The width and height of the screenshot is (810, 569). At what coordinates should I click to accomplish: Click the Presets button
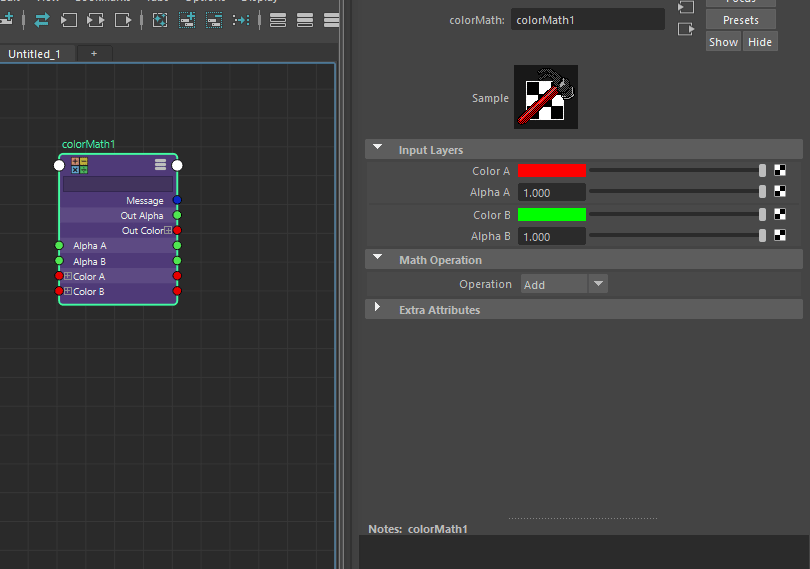coord(740,20)
